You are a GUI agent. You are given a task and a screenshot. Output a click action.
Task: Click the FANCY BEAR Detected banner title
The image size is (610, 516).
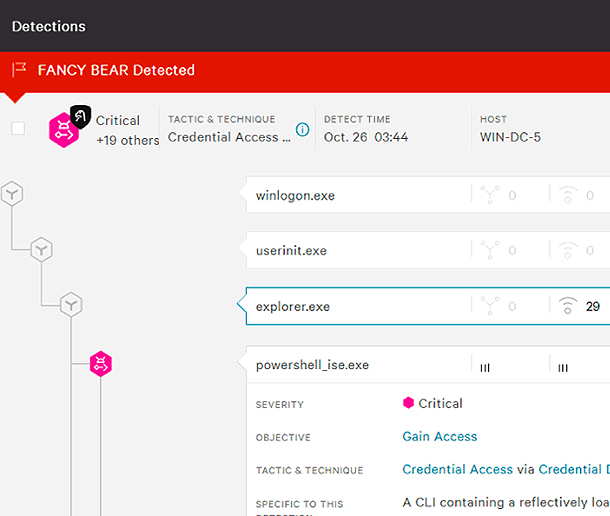(x=116, y=70)
